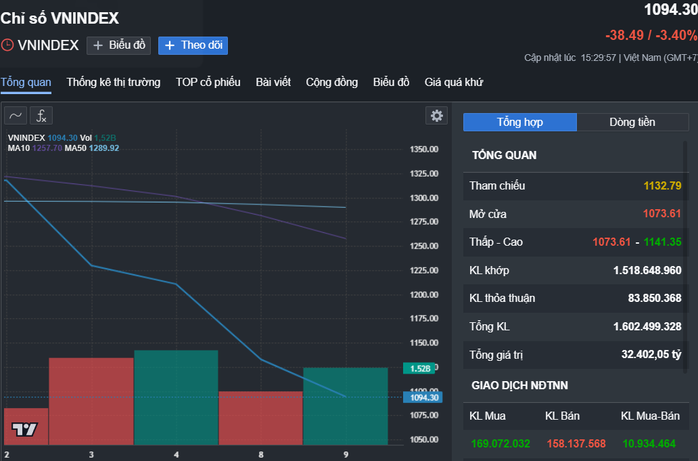Screen dimensions: 698x461
Task: Open the Cộng đồng tab
Action: pyautogui.click(x=332, y=82)
